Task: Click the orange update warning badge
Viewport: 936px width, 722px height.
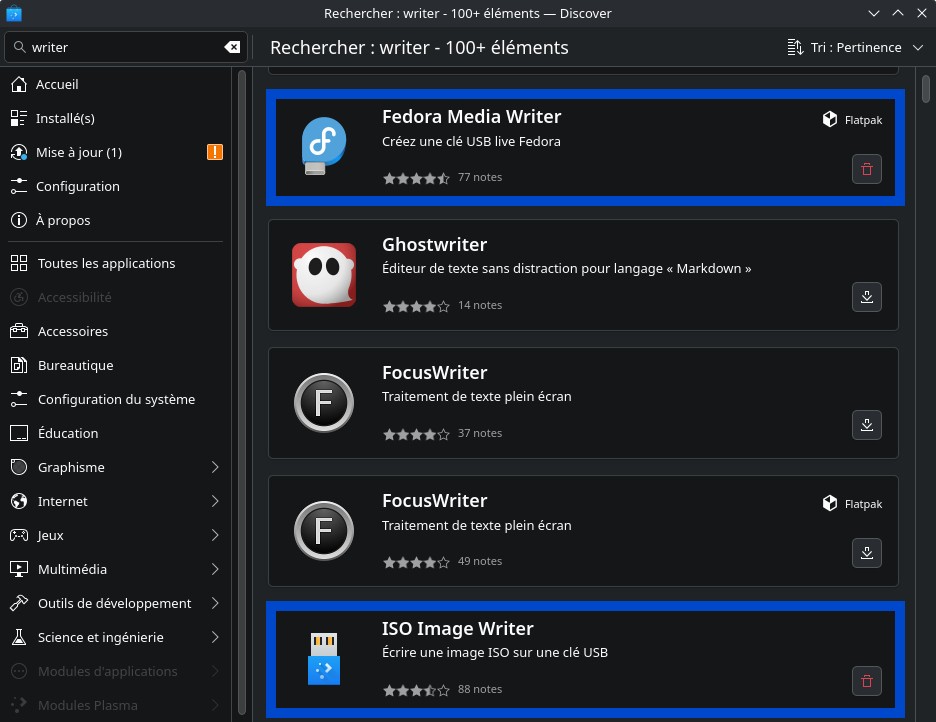Action: pos(215,152)
